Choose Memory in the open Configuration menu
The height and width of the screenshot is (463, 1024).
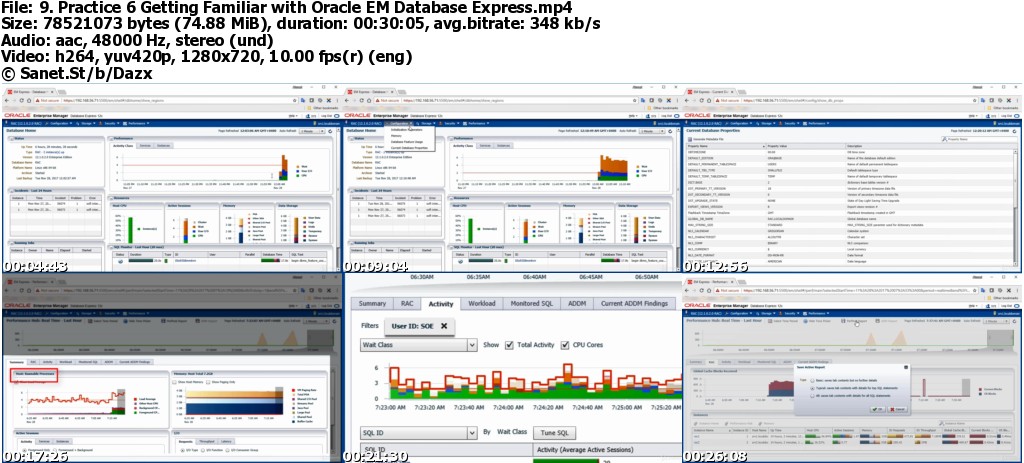pos(396,136)
